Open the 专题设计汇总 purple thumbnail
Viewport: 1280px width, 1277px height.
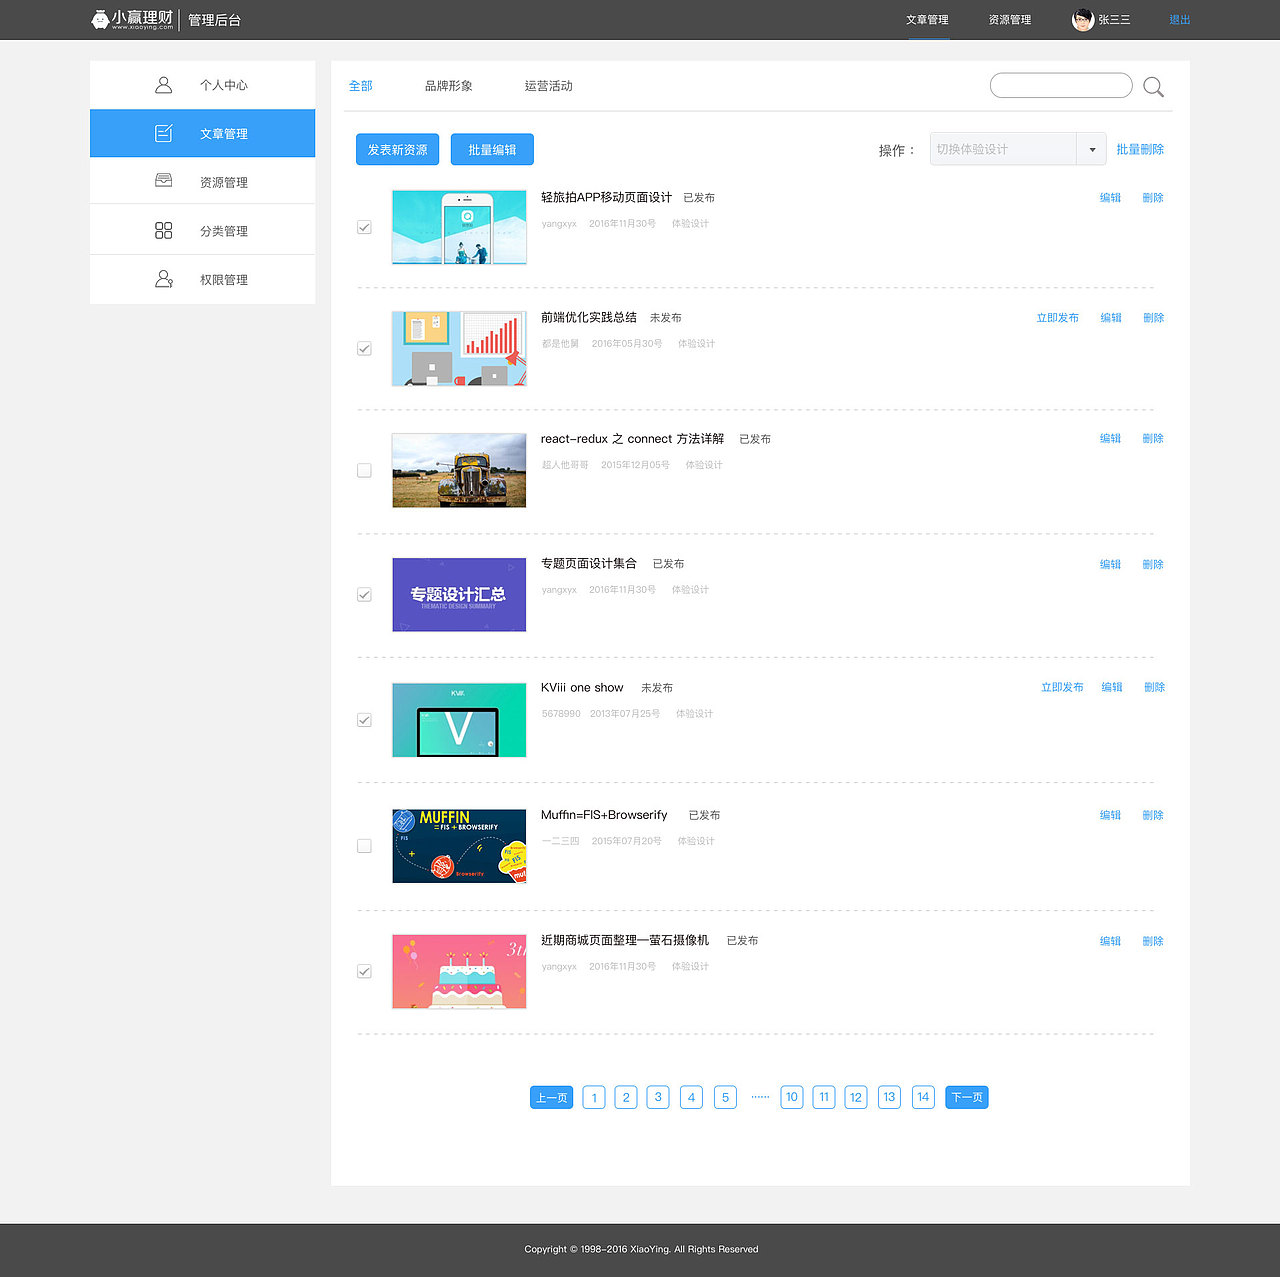click(x=459, y=595)
